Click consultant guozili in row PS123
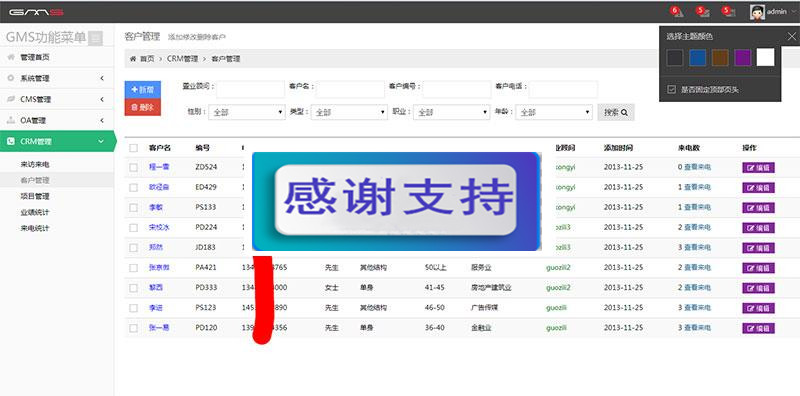800x396 pixels. 556,308
